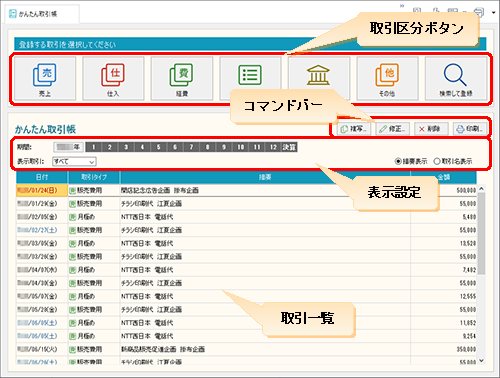
Task: Click 販売費用 type cell in 01/24 row
Action: pos(94,190)
